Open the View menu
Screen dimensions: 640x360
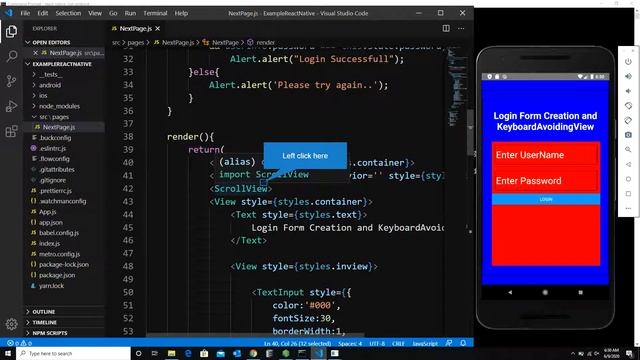(95, 13)
